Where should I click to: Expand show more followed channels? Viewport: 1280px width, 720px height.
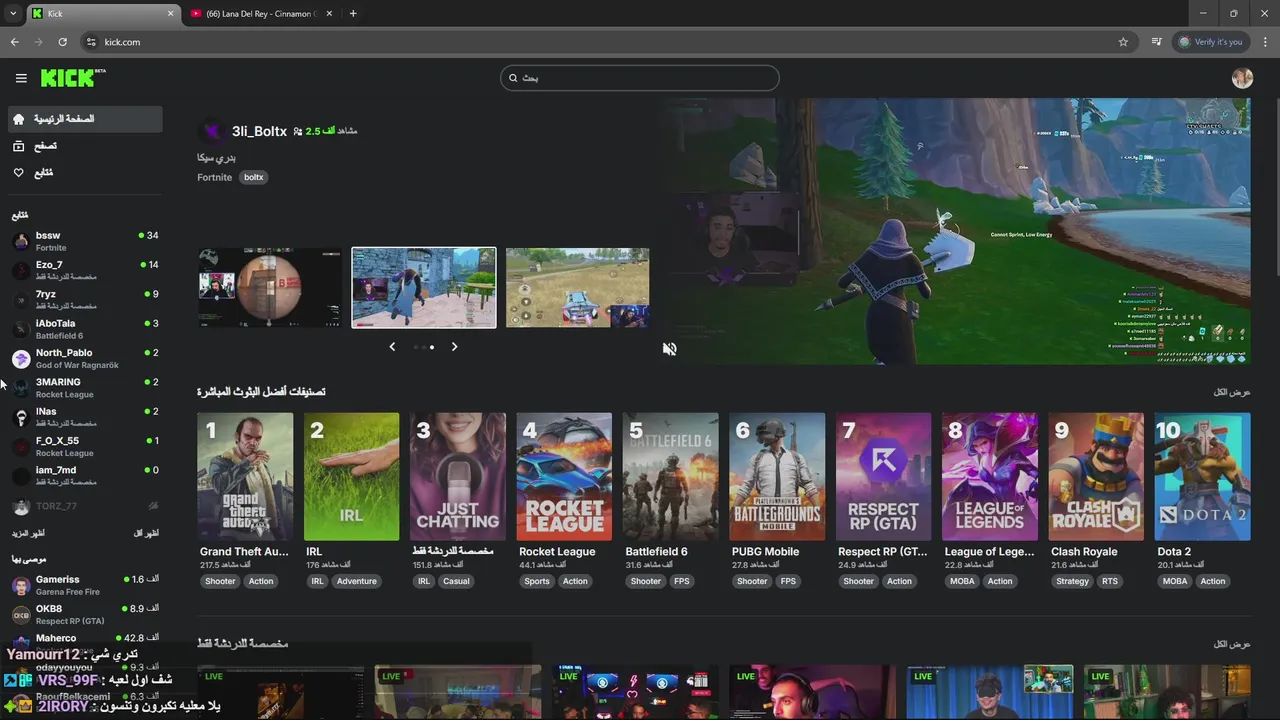click(28, 533)
